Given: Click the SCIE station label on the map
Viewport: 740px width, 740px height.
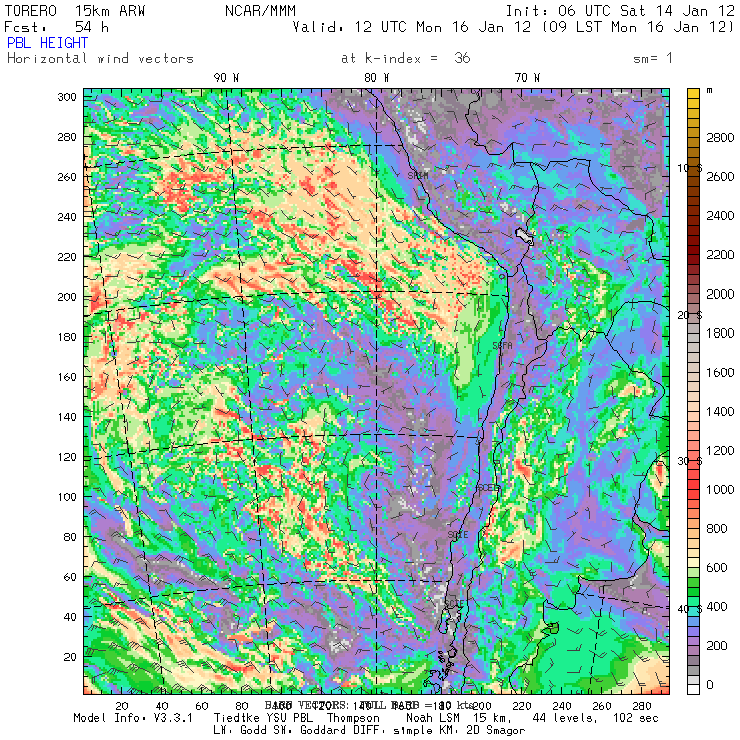Looking at the screenshot, I should [x=458, y=535].
